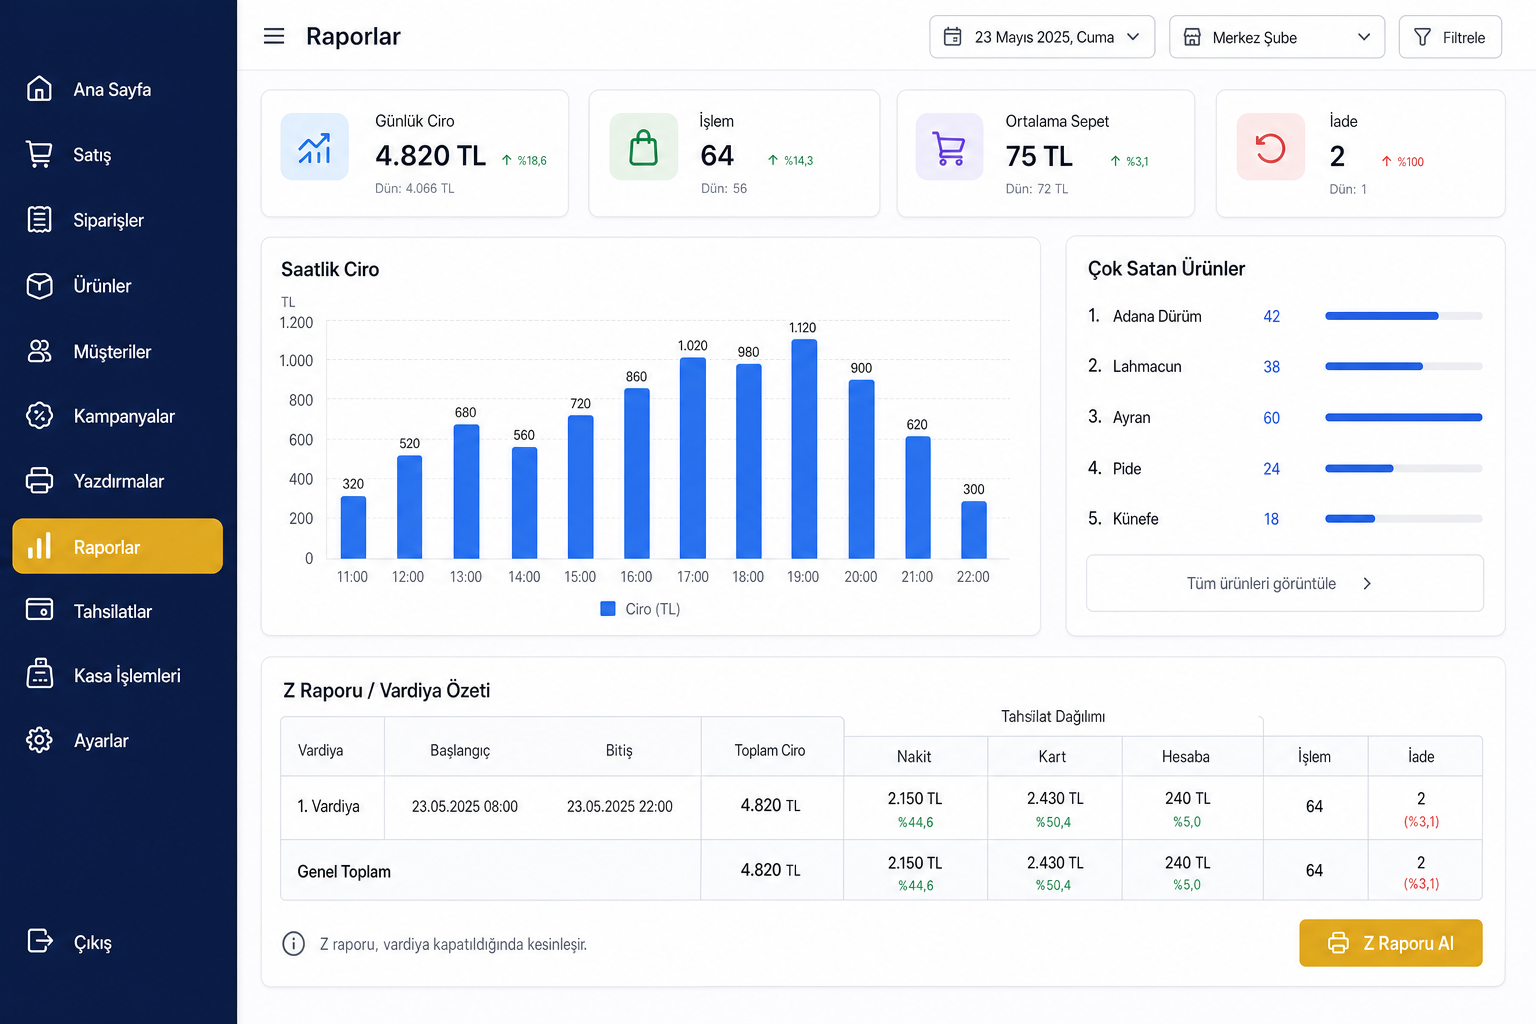
Task: Open the date dropdown 23 Mayıs 2025
Action: (x=1042, y=37)
